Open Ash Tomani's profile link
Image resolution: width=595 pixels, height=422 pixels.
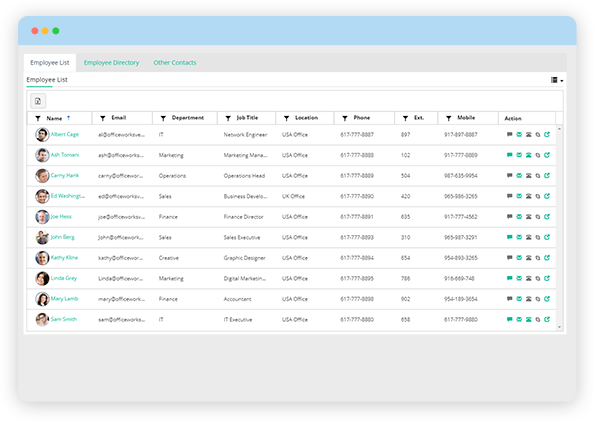pyautogui.click(x=65, y=155)
